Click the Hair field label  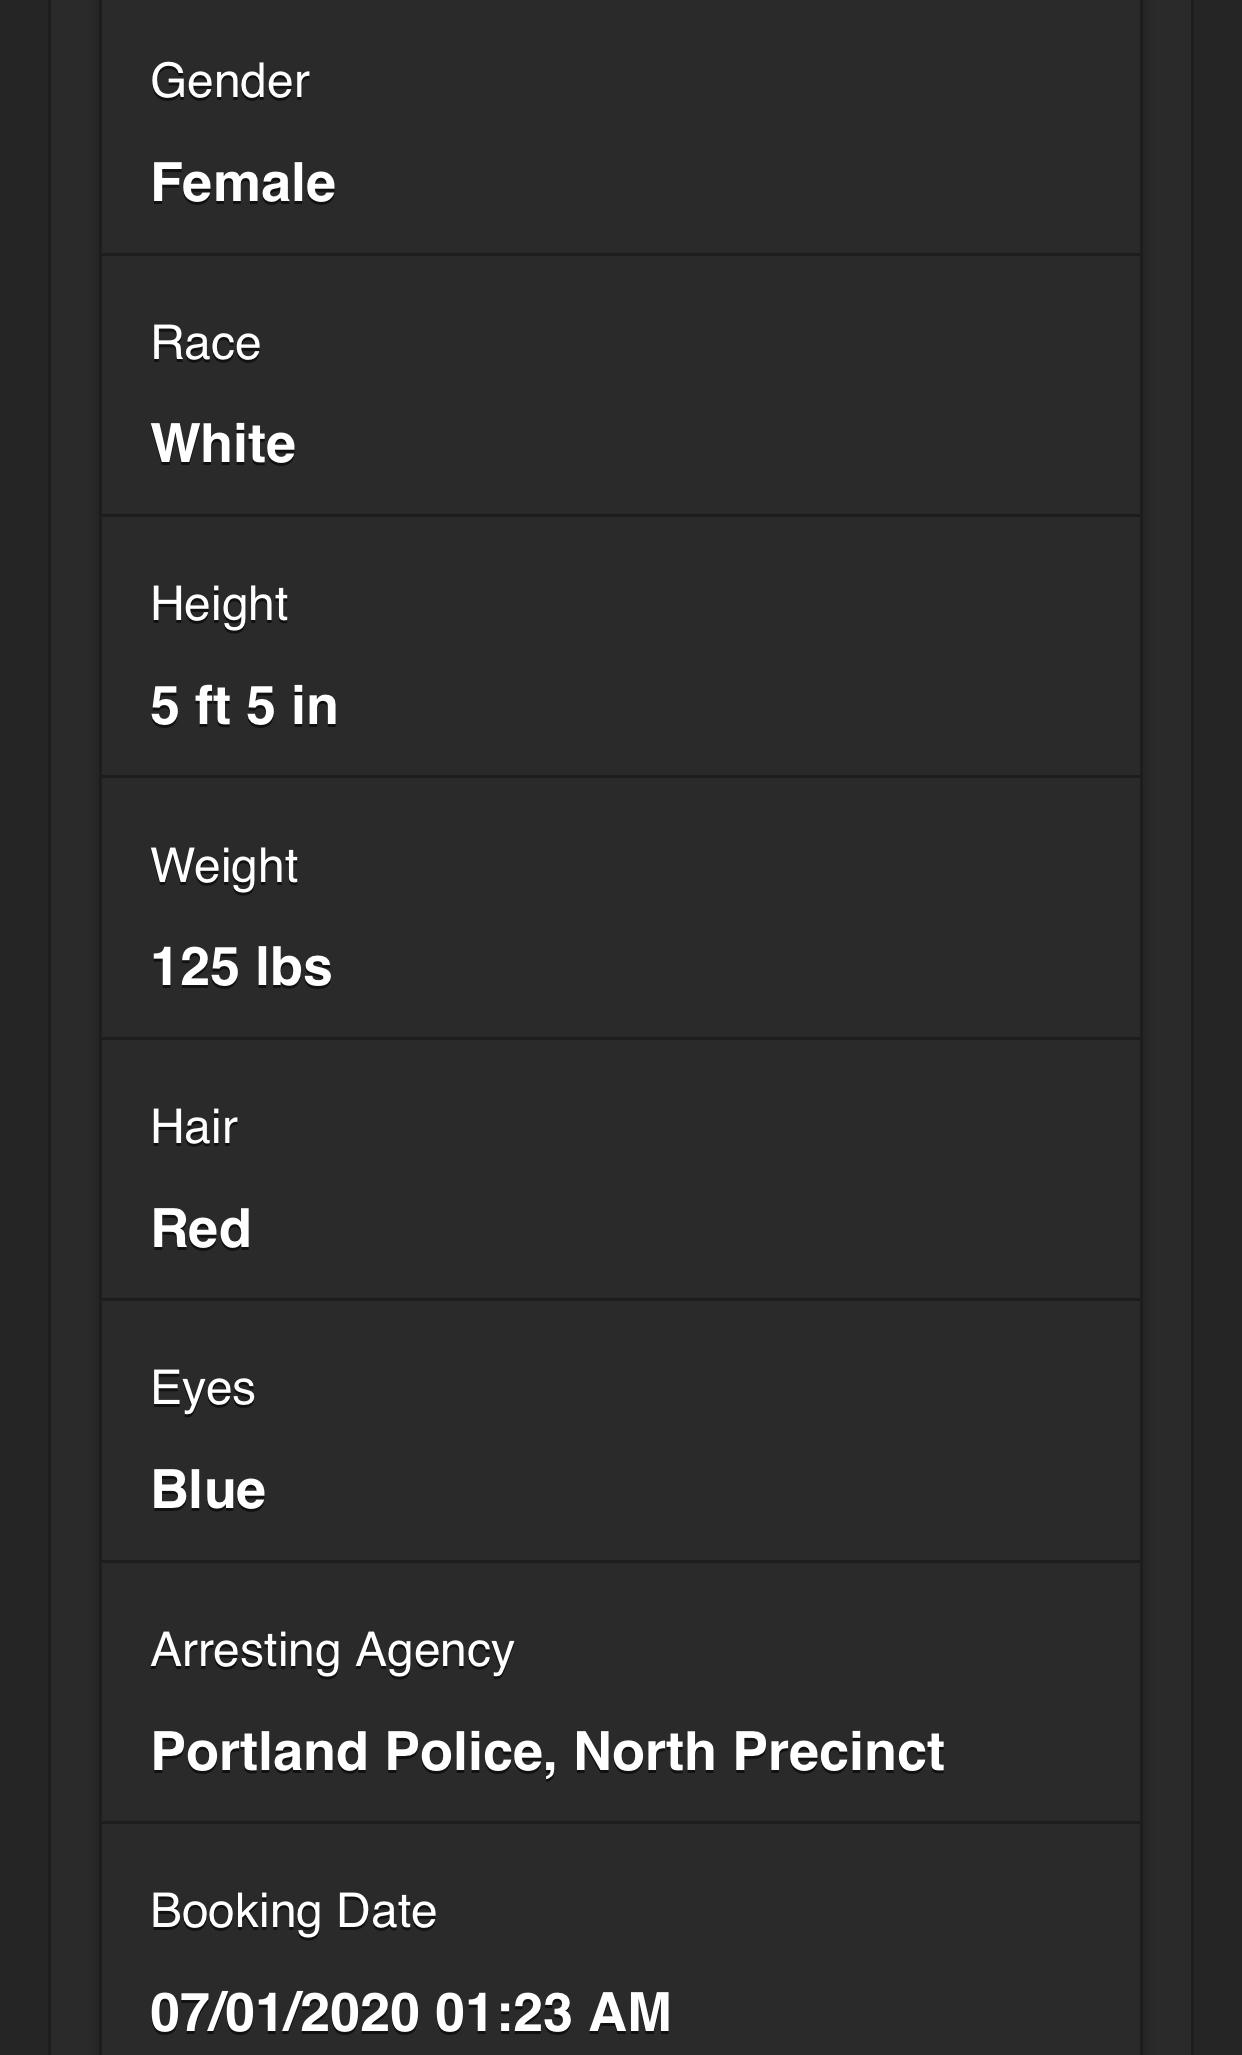(194, 1127)
